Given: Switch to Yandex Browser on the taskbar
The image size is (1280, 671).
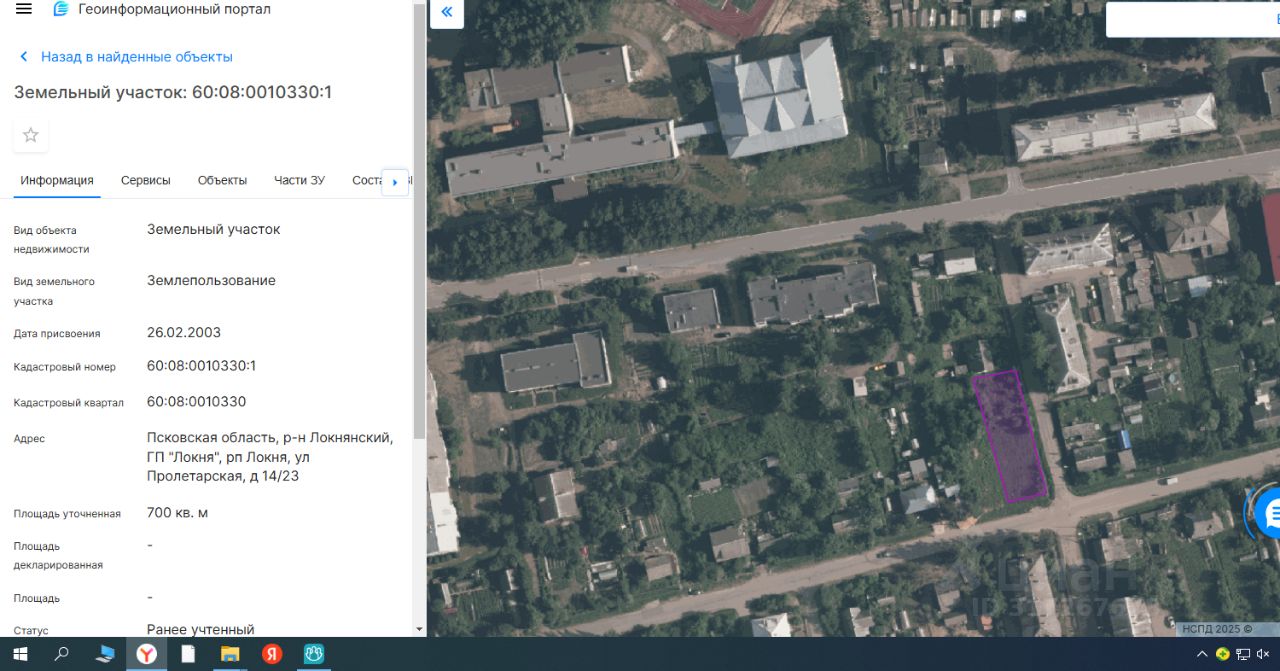Looking at the screenshot, I should coord(146,655).
